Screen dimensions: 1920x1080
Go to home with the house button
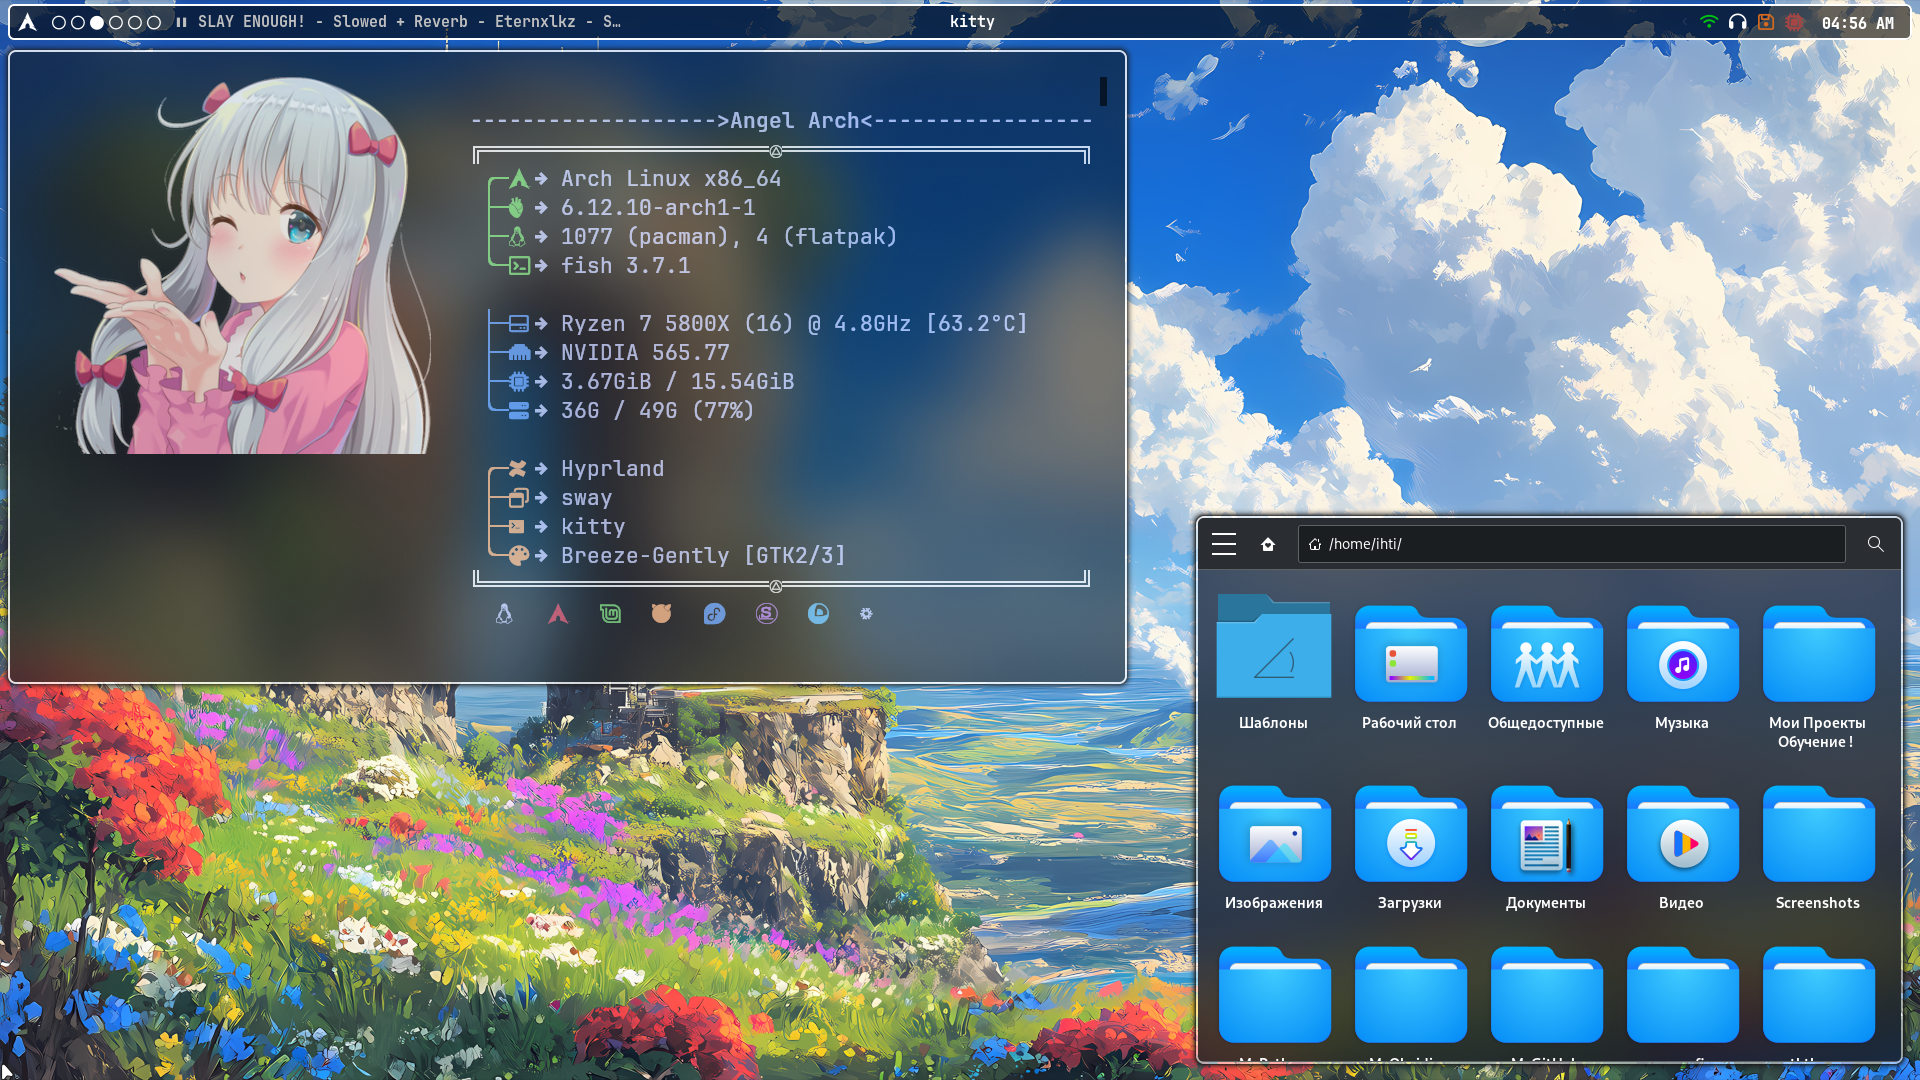point(1268,544)
